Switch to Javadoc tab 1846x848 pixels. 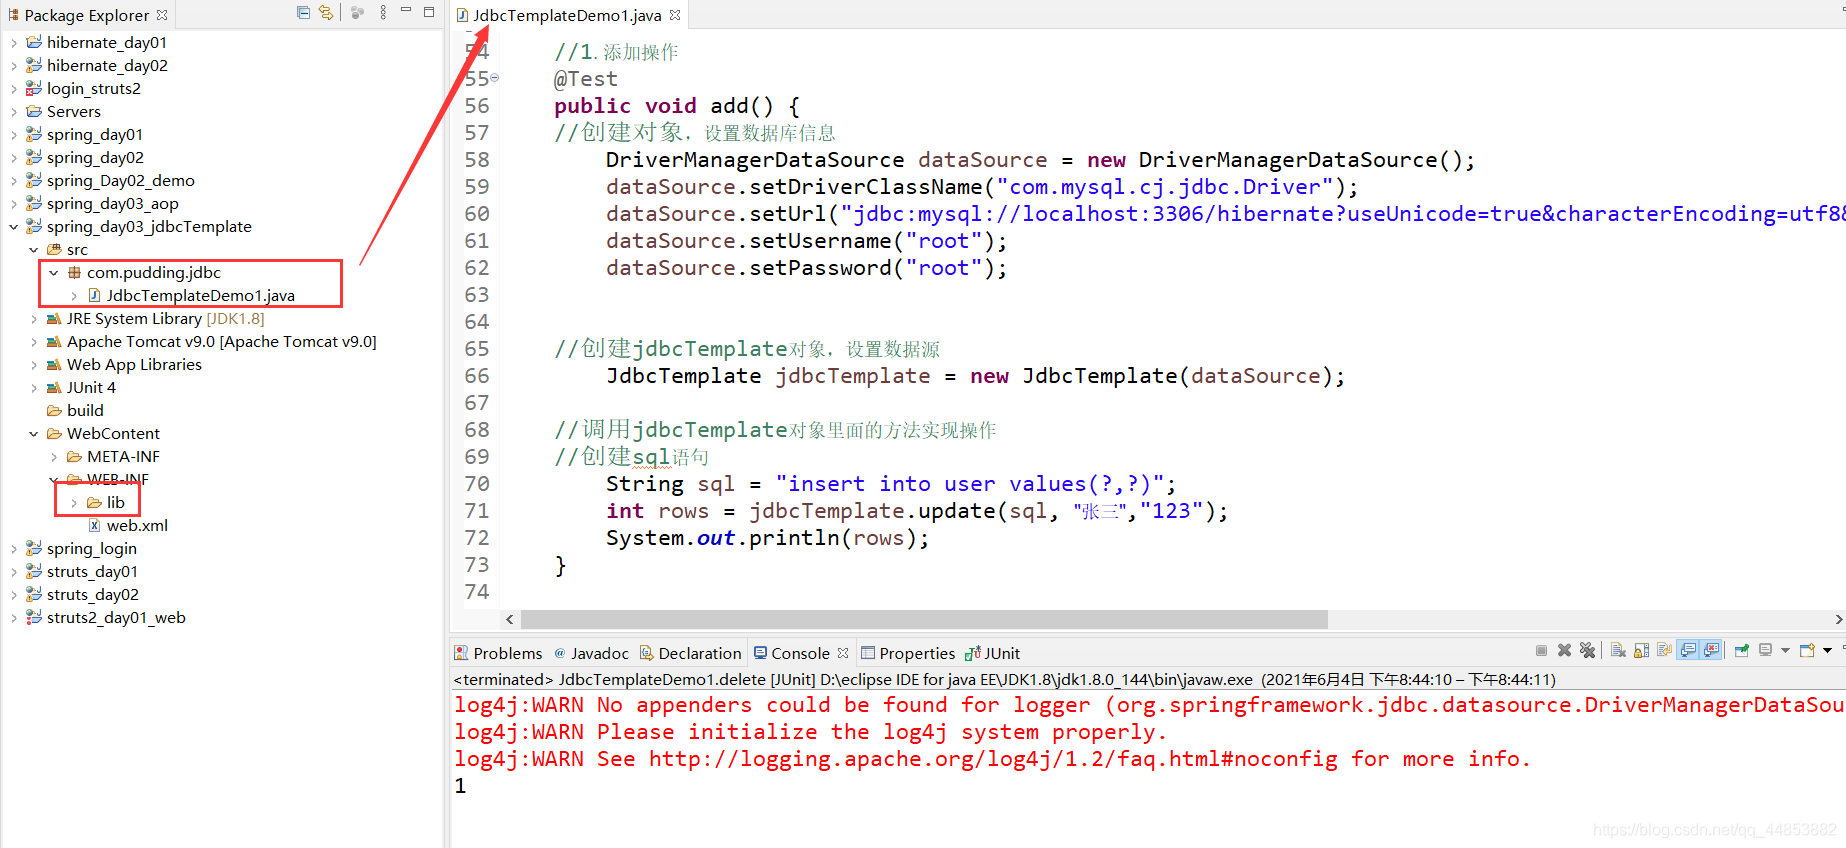591,653
